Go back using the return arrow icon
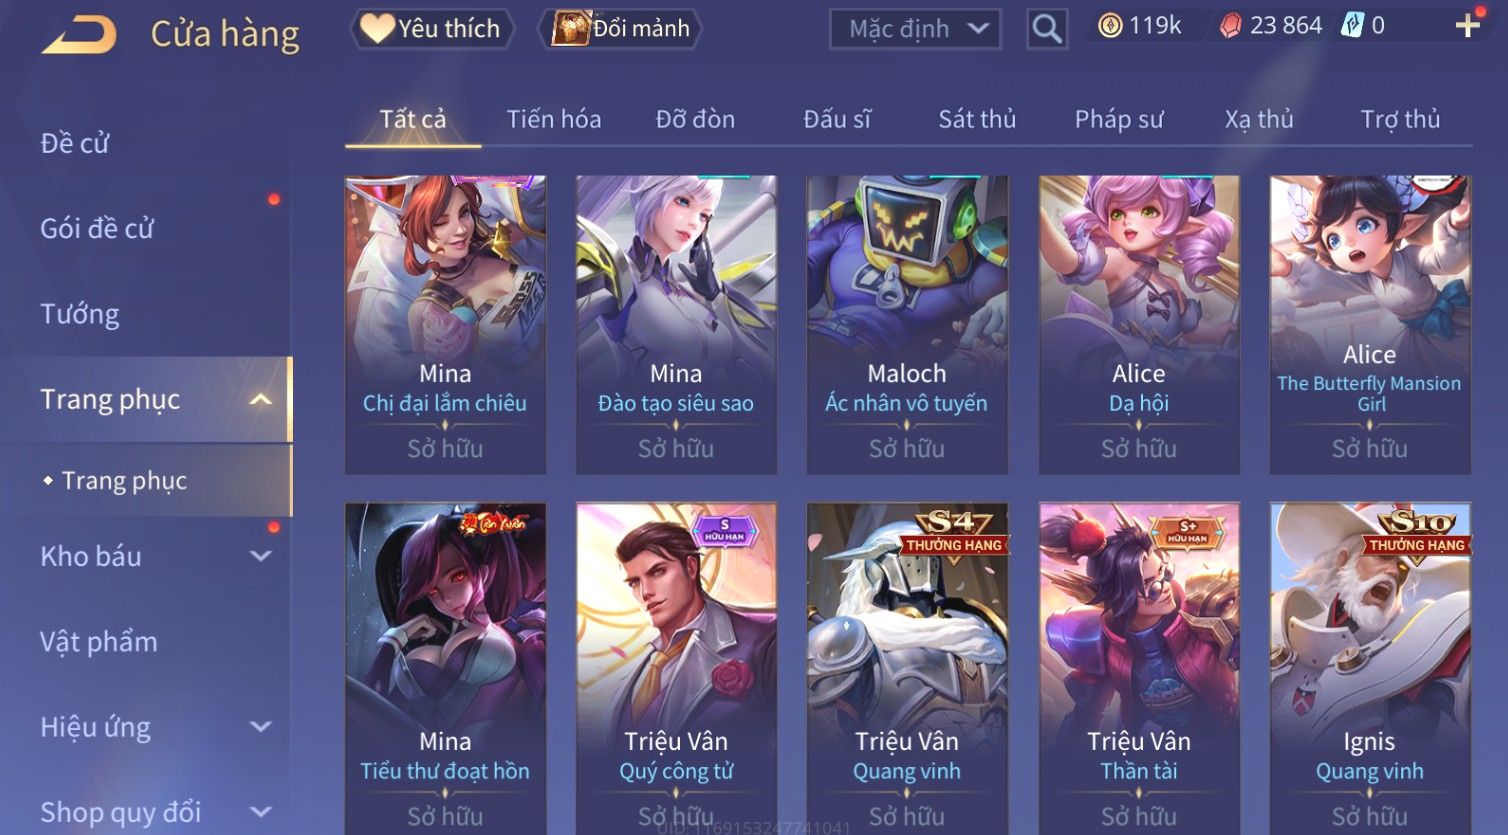The height and width of the screenshot is (835, 1508). point(79,34)
